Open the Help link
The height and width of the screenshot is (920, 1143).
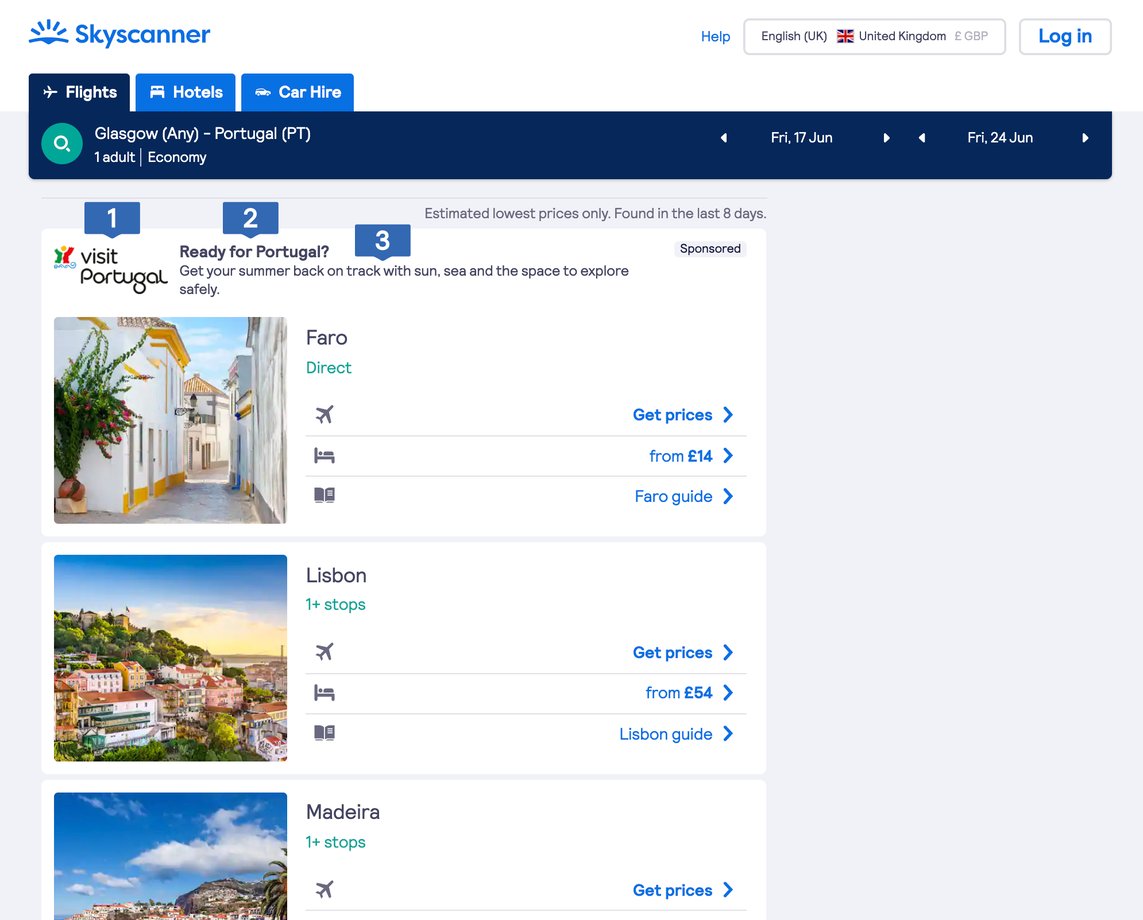[x=715, y=36]
